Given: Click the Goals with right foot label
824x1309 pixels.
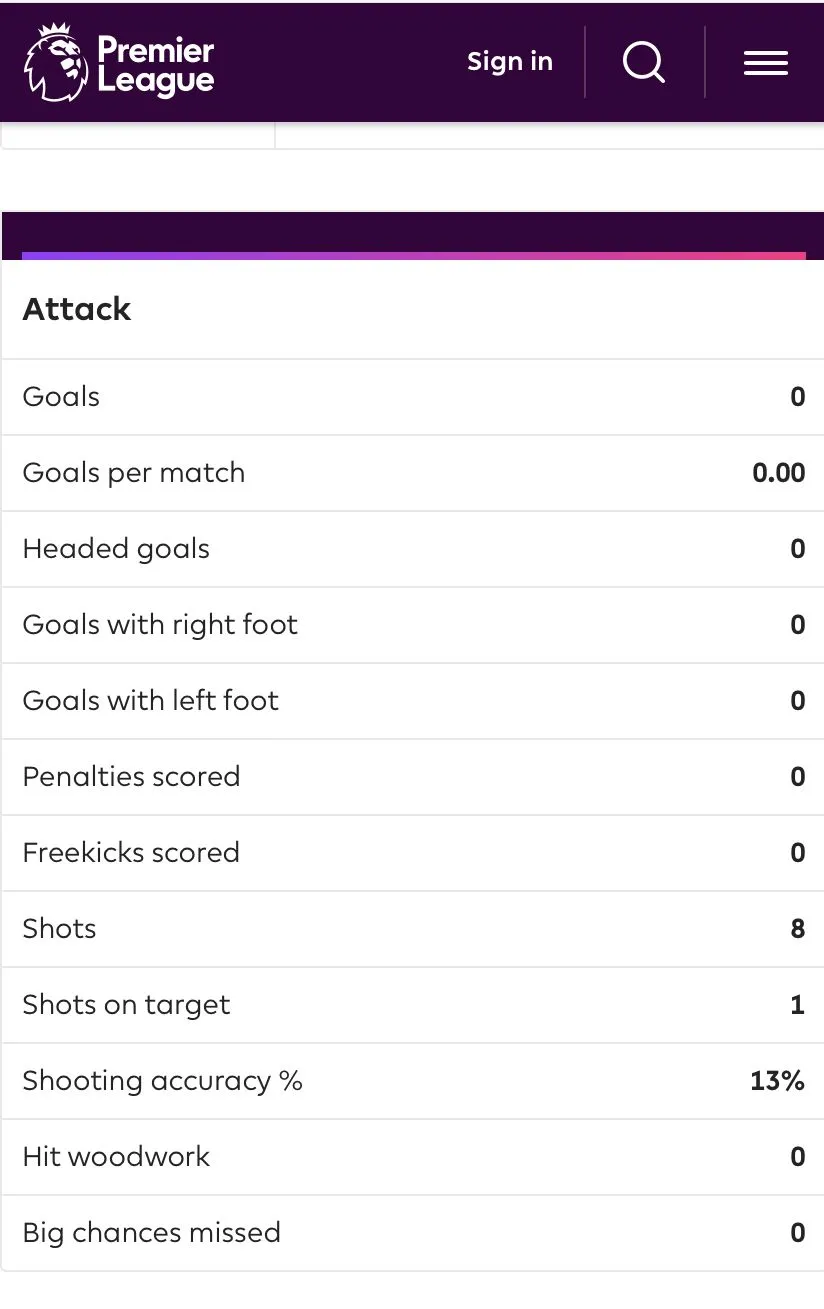Looking at the screenshot, I should [x=160, y=625].
